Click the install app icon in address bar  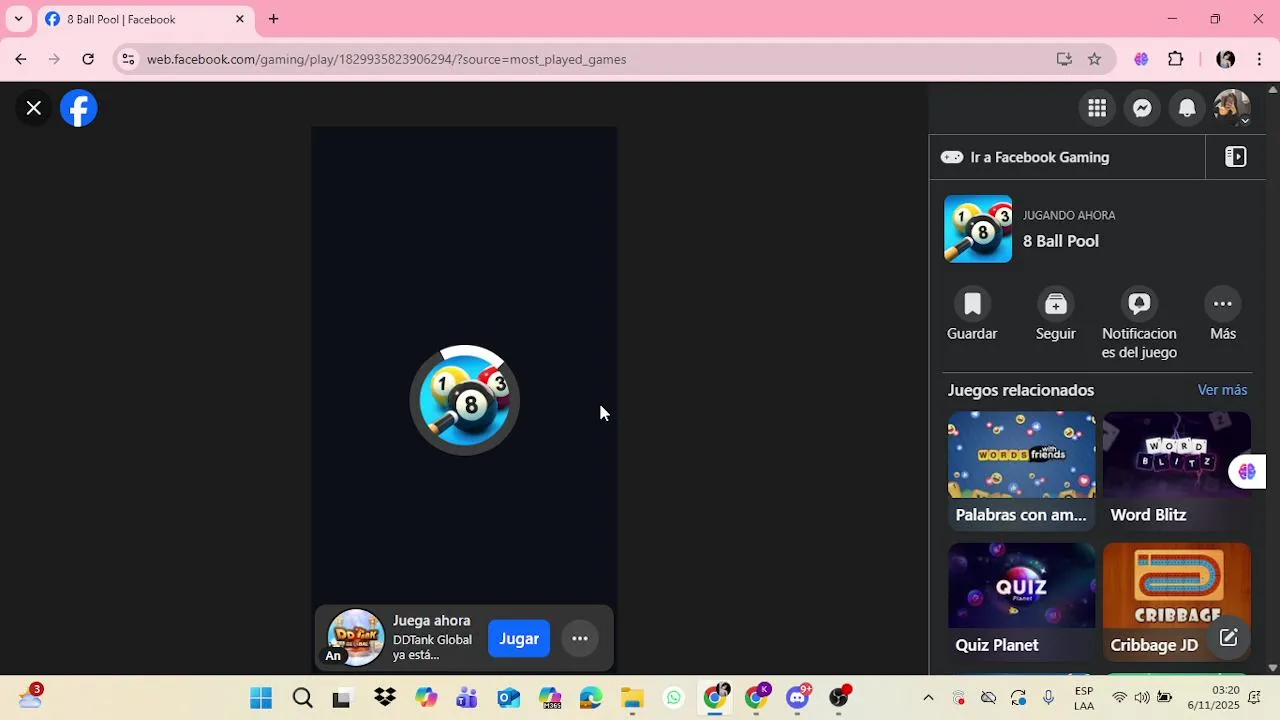[x=1064, y=59]
